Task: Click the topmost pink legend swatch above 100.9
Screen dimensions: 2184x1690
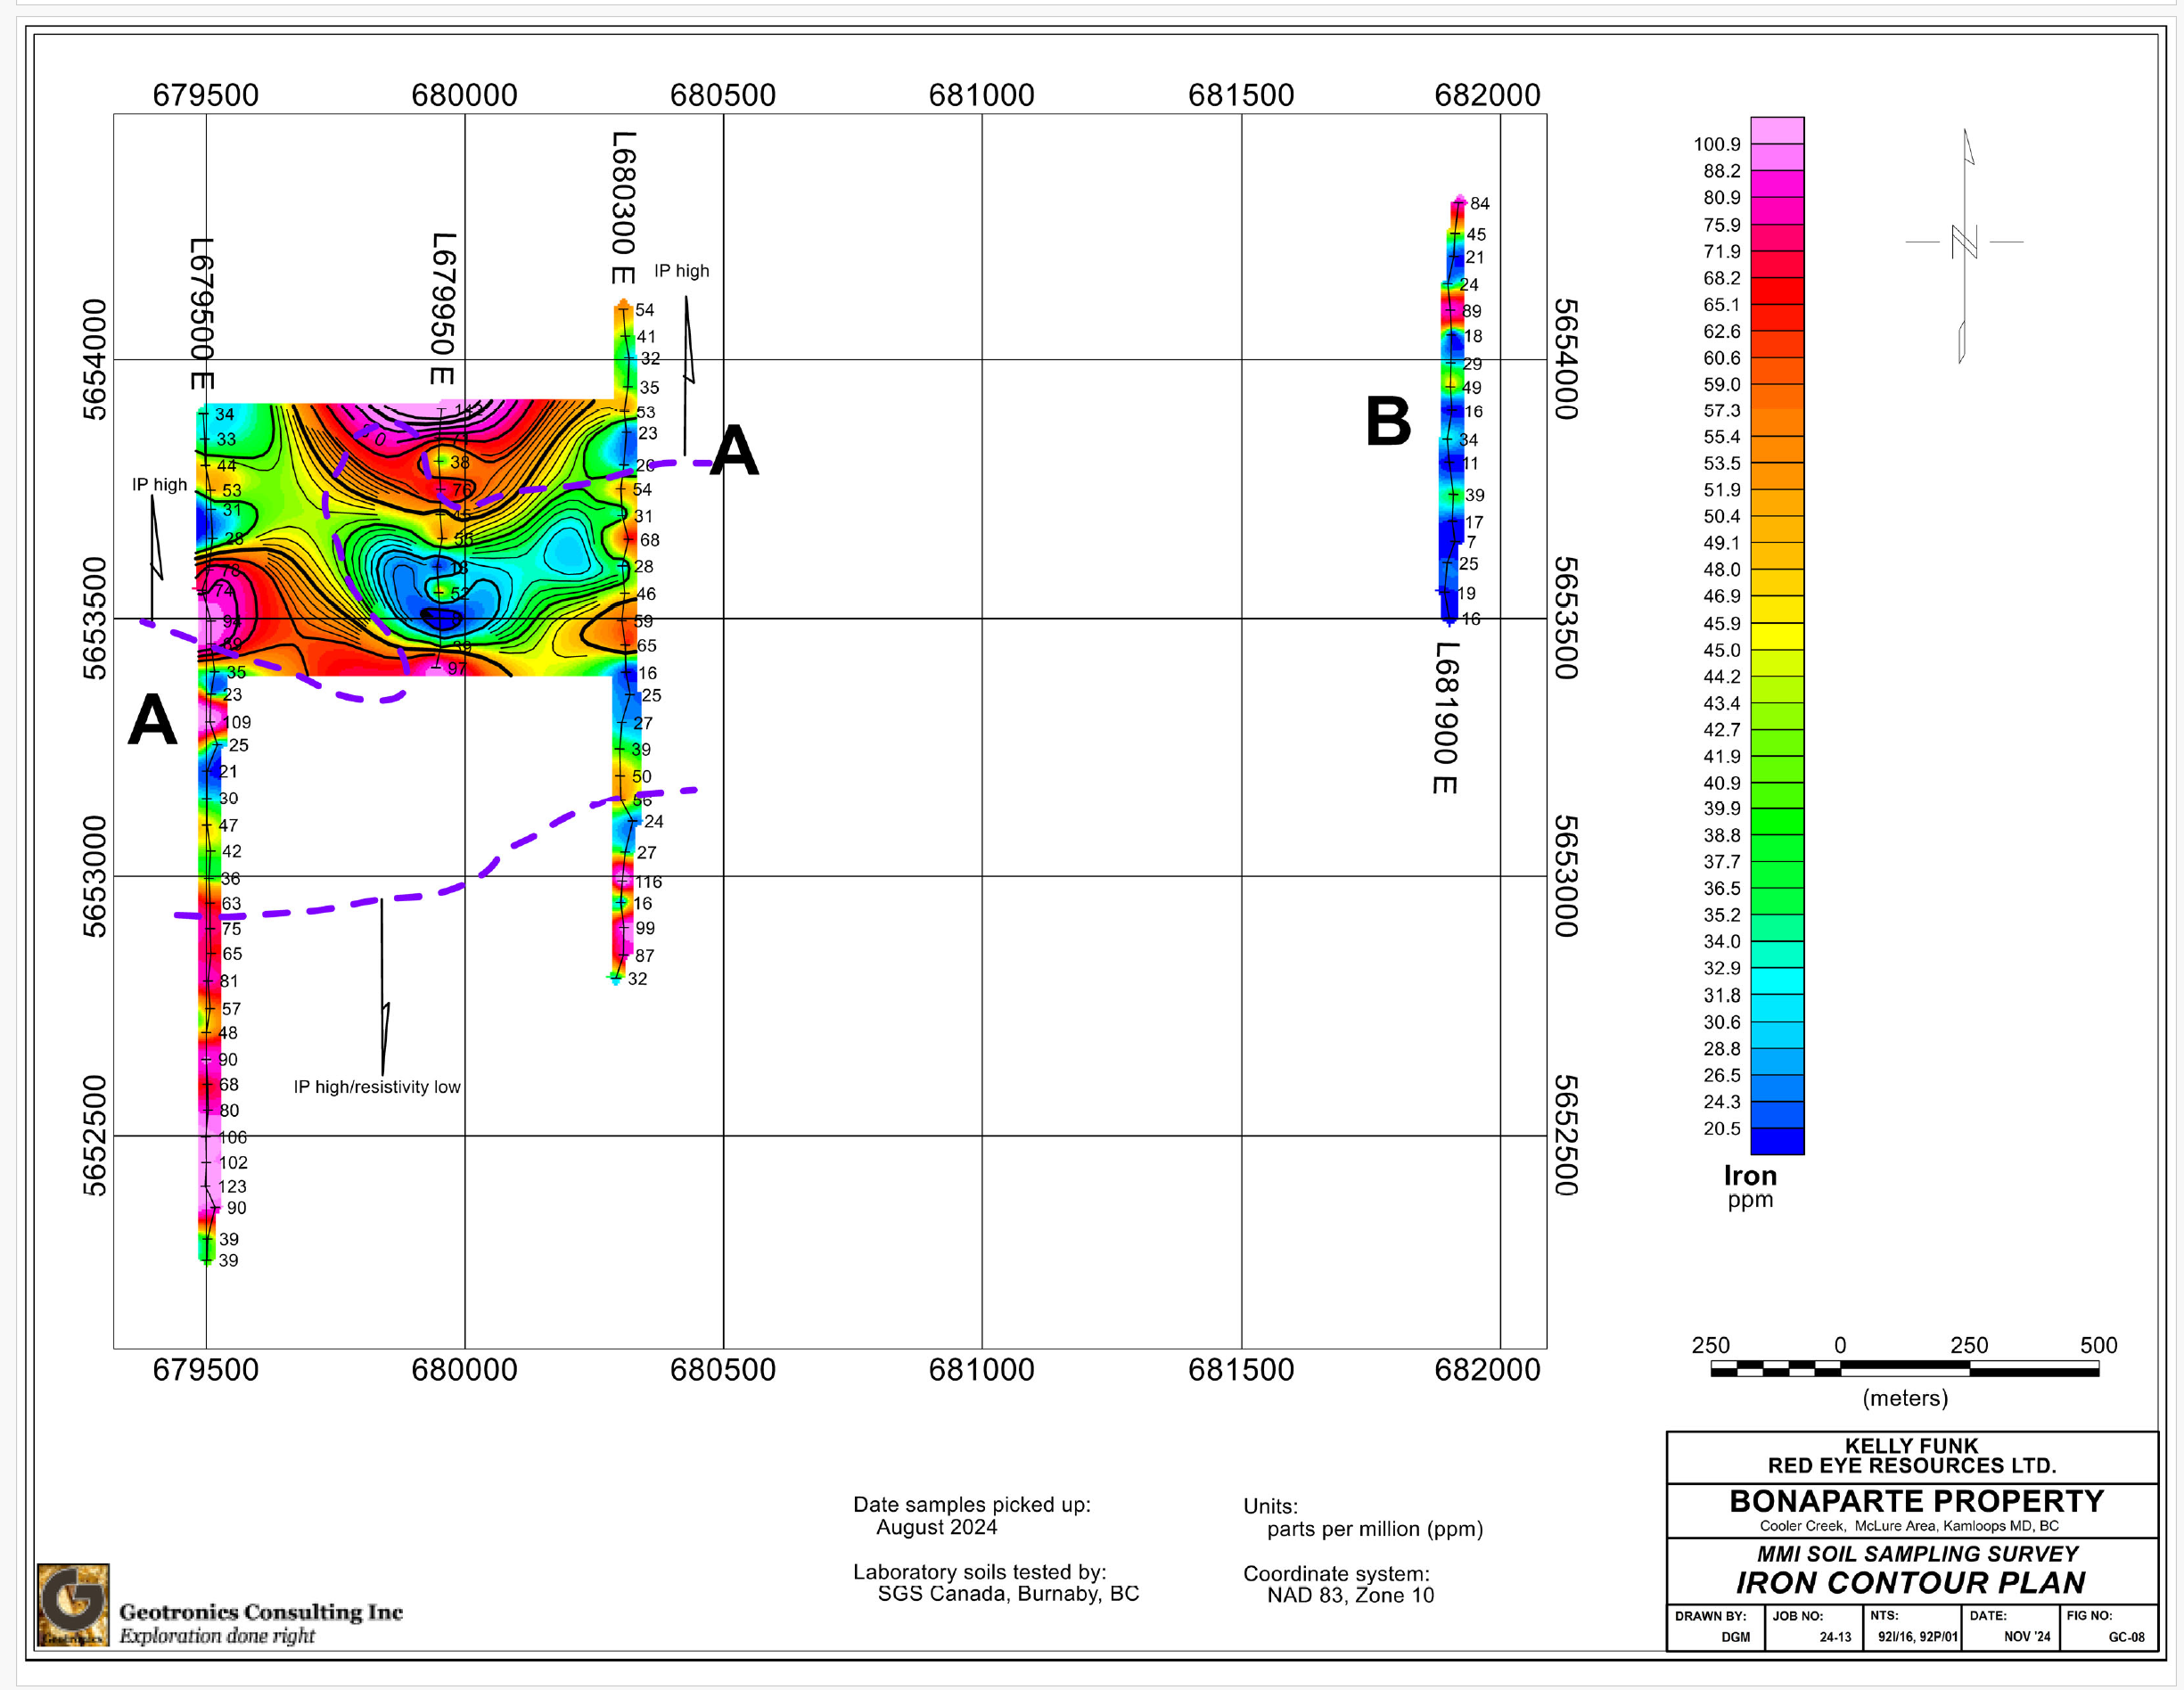Action: point(1777,130)
